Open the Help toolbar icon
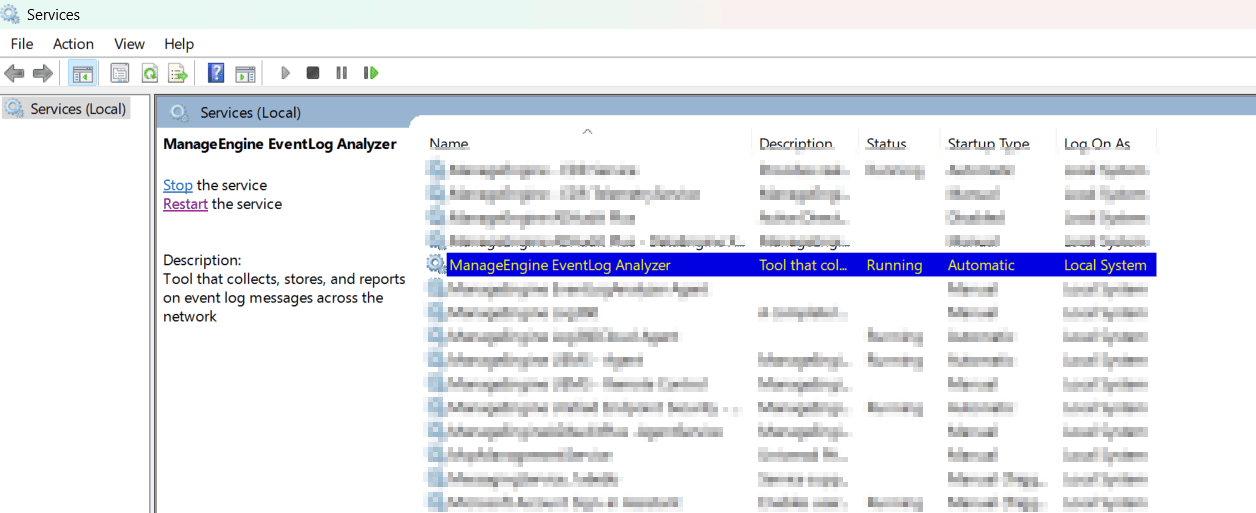This screenshot has width=1256, height=513. pyautogui.click(x=215, y=73)
